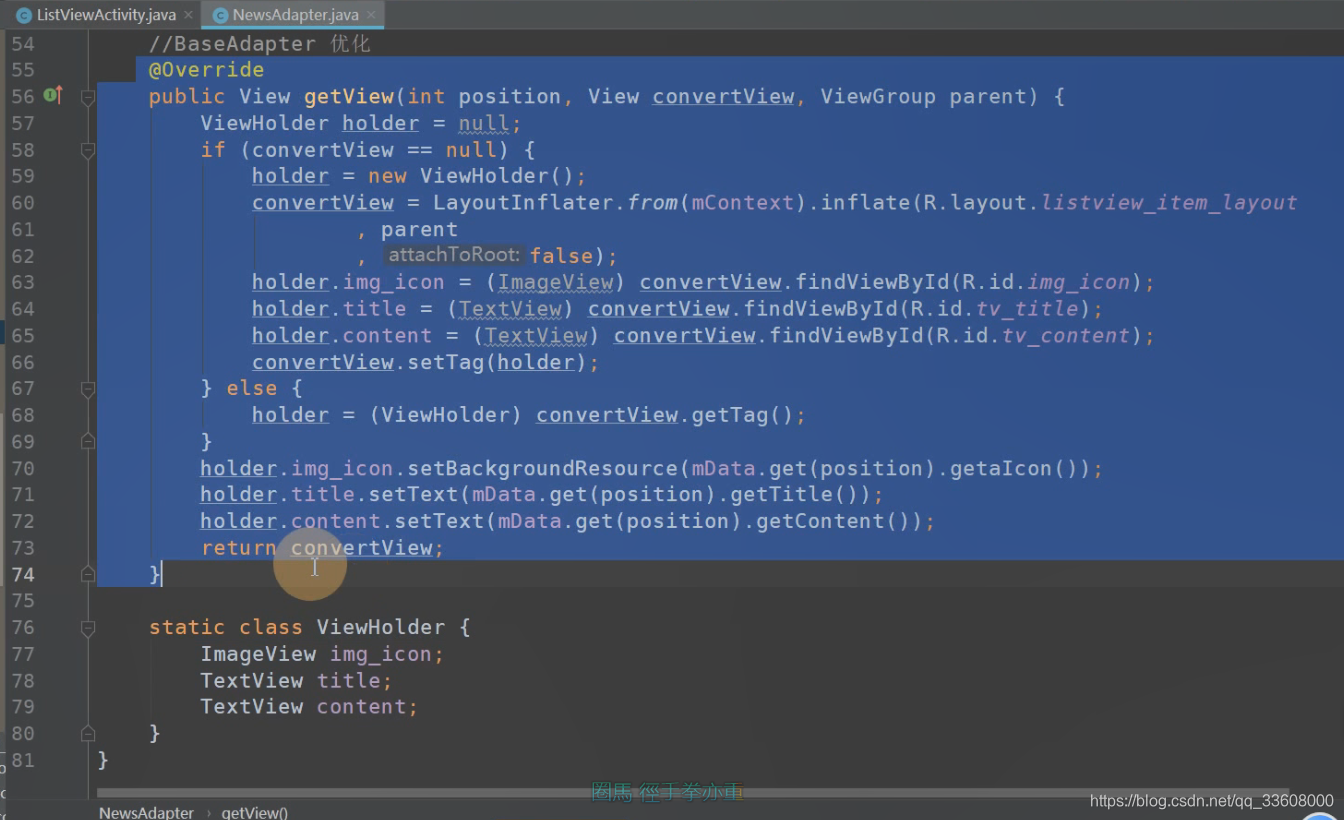Click the attachToRoot: parameter hint

point(455,256)
